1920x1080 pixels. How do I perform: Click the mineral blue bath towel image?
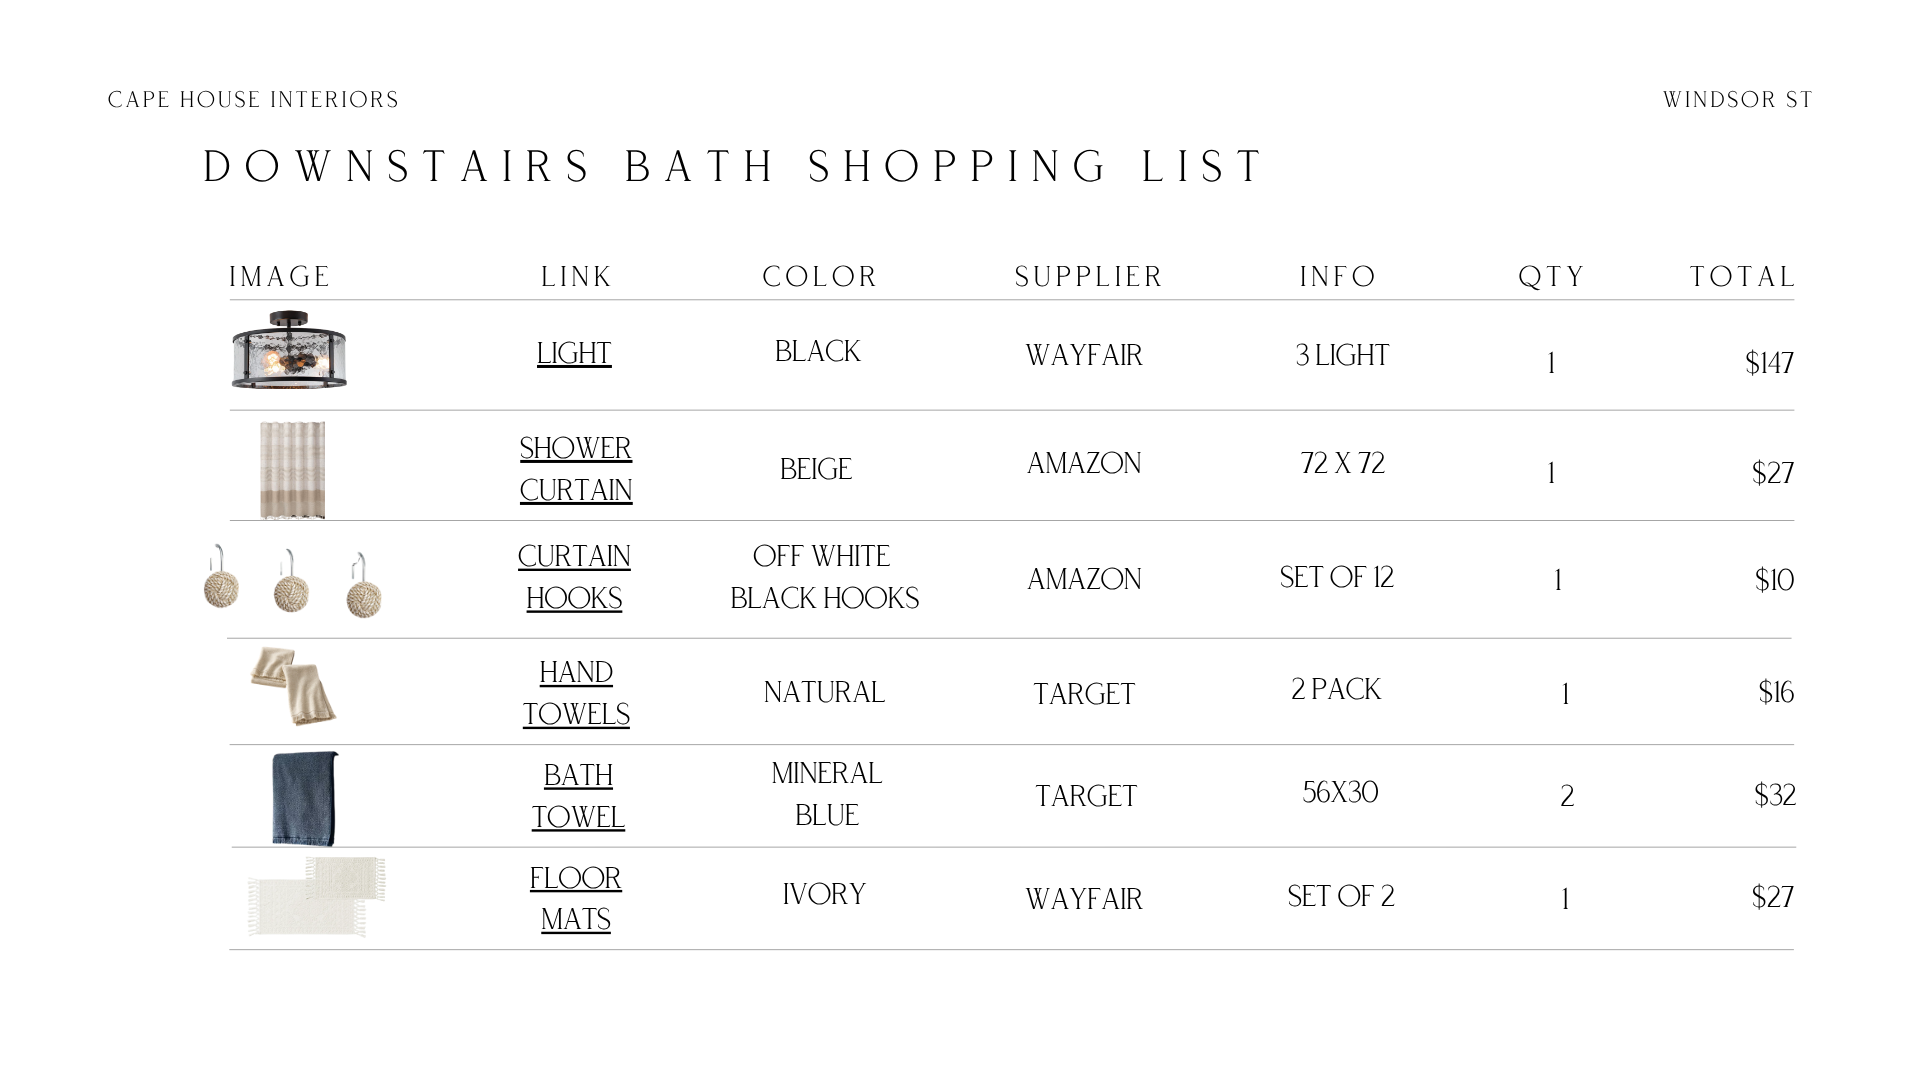305,799
